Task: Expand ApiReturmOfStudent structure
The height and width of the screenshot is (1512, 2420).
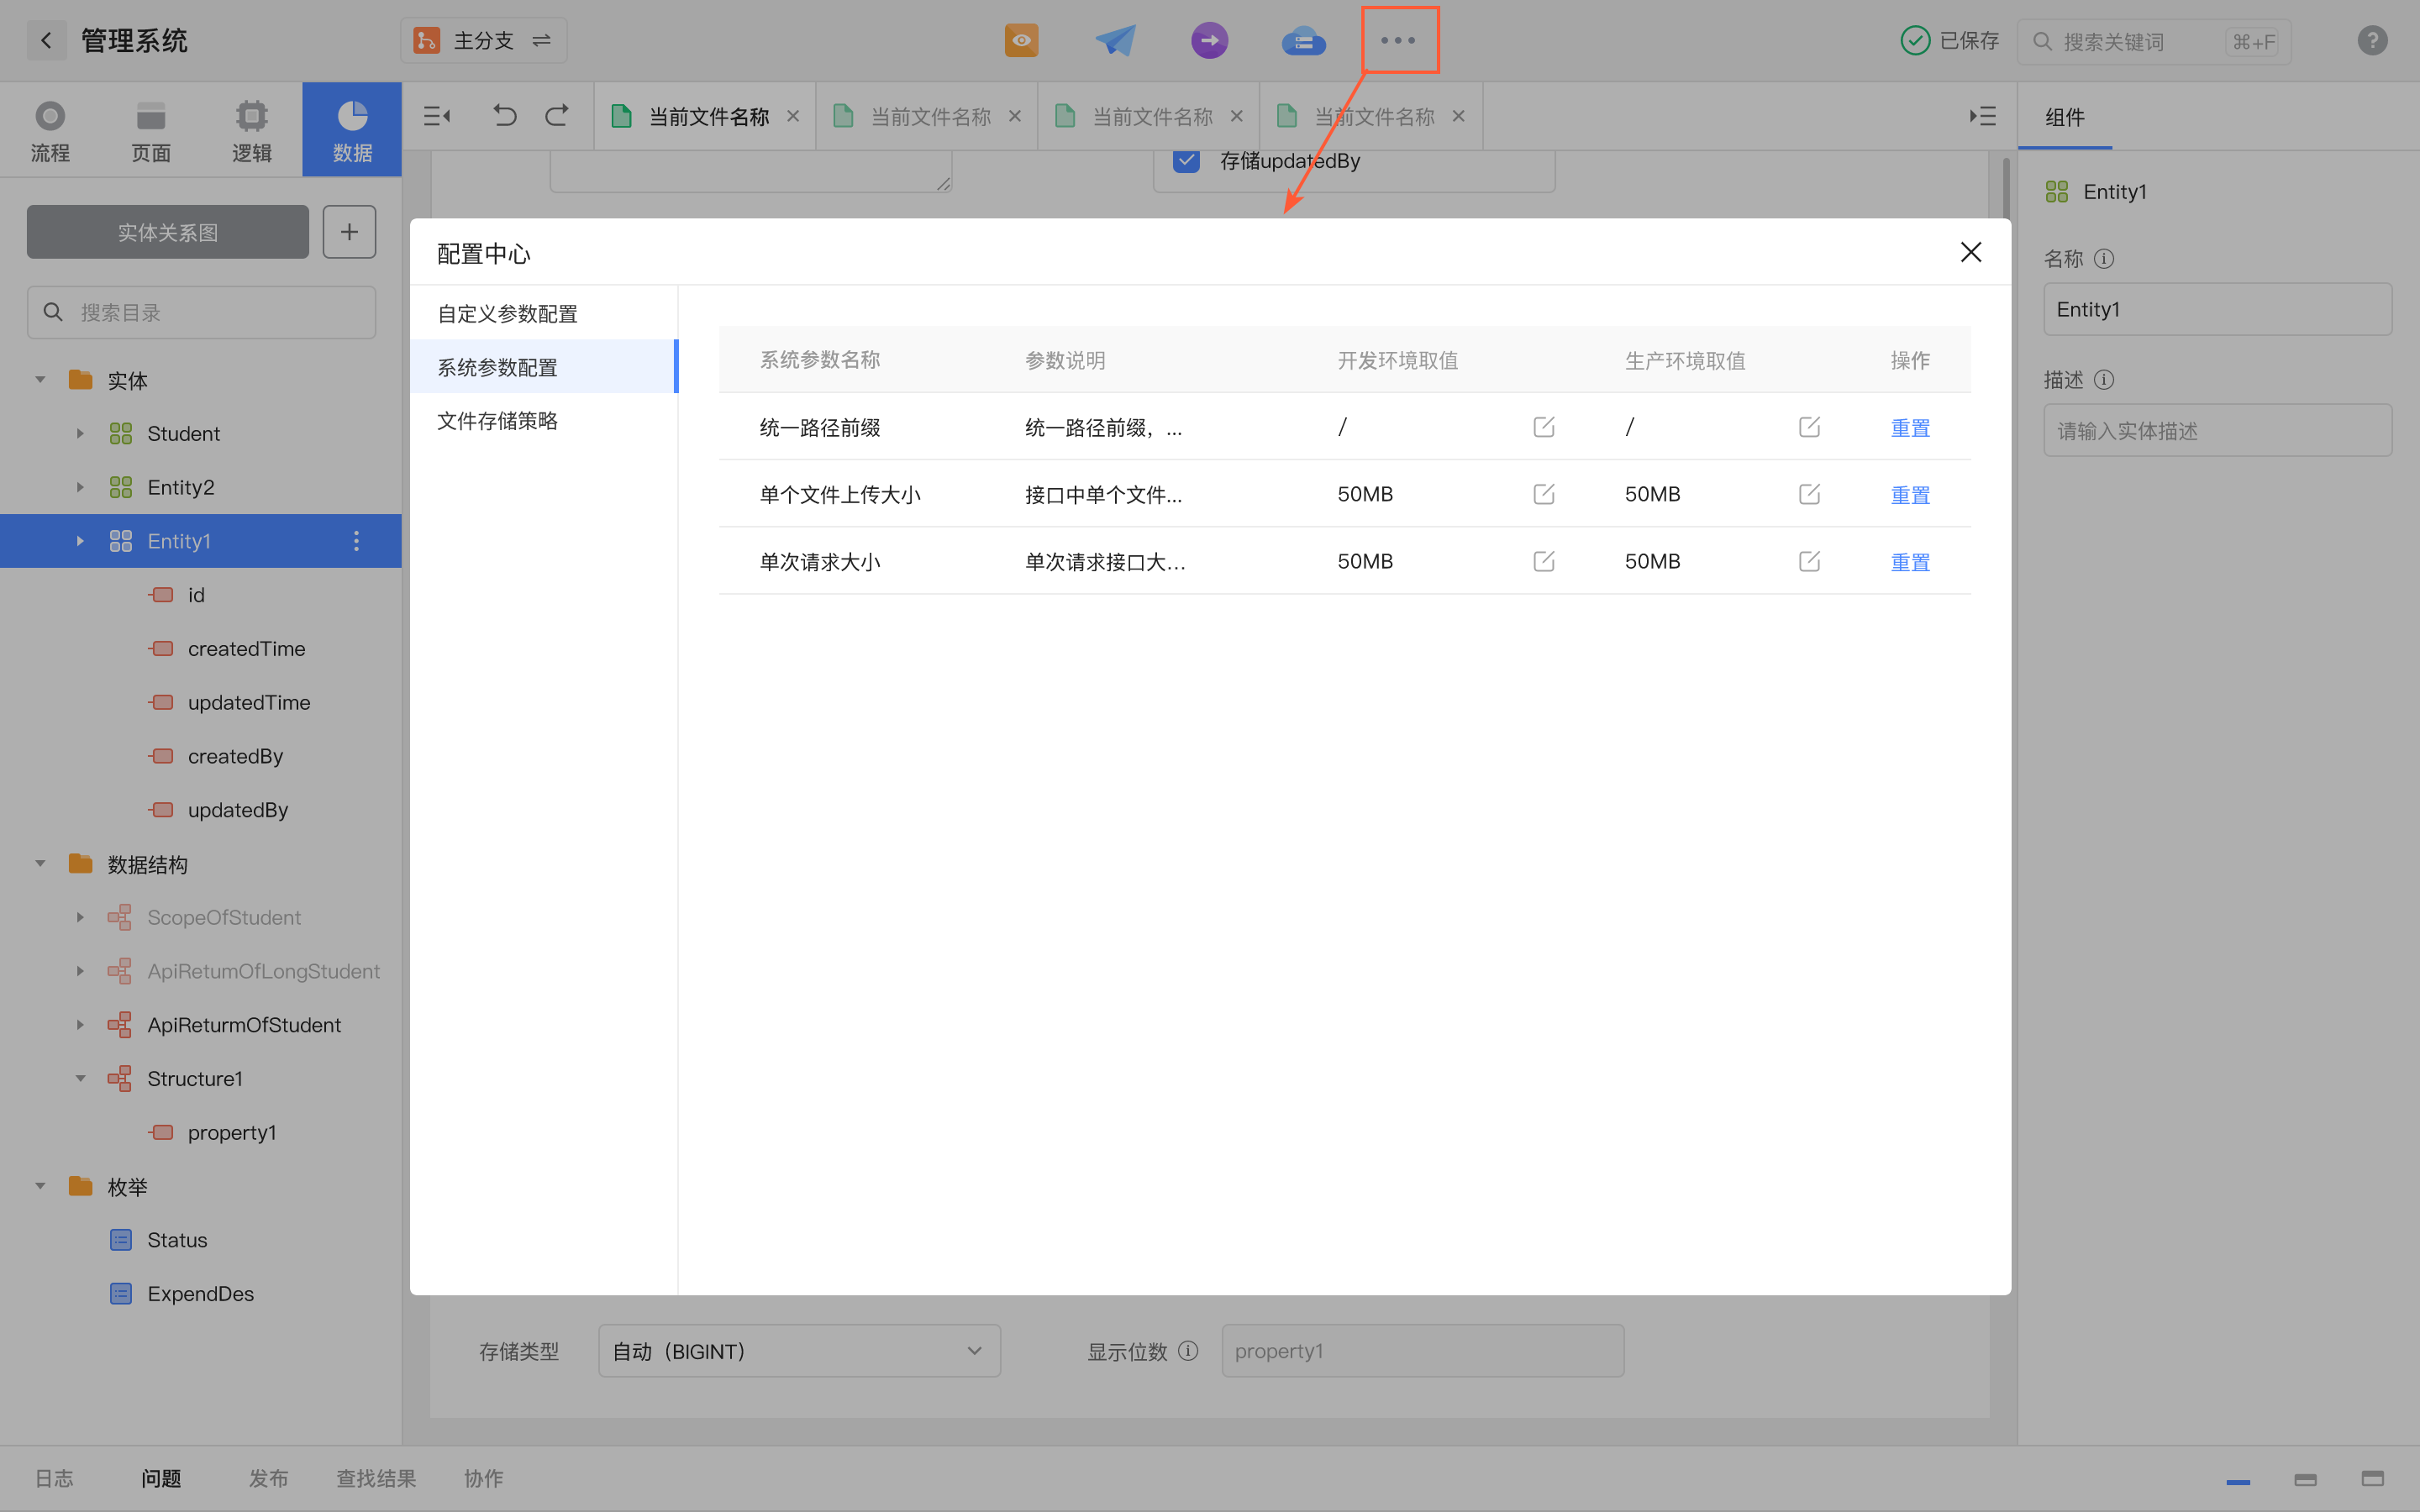Action: point(80,1025)
